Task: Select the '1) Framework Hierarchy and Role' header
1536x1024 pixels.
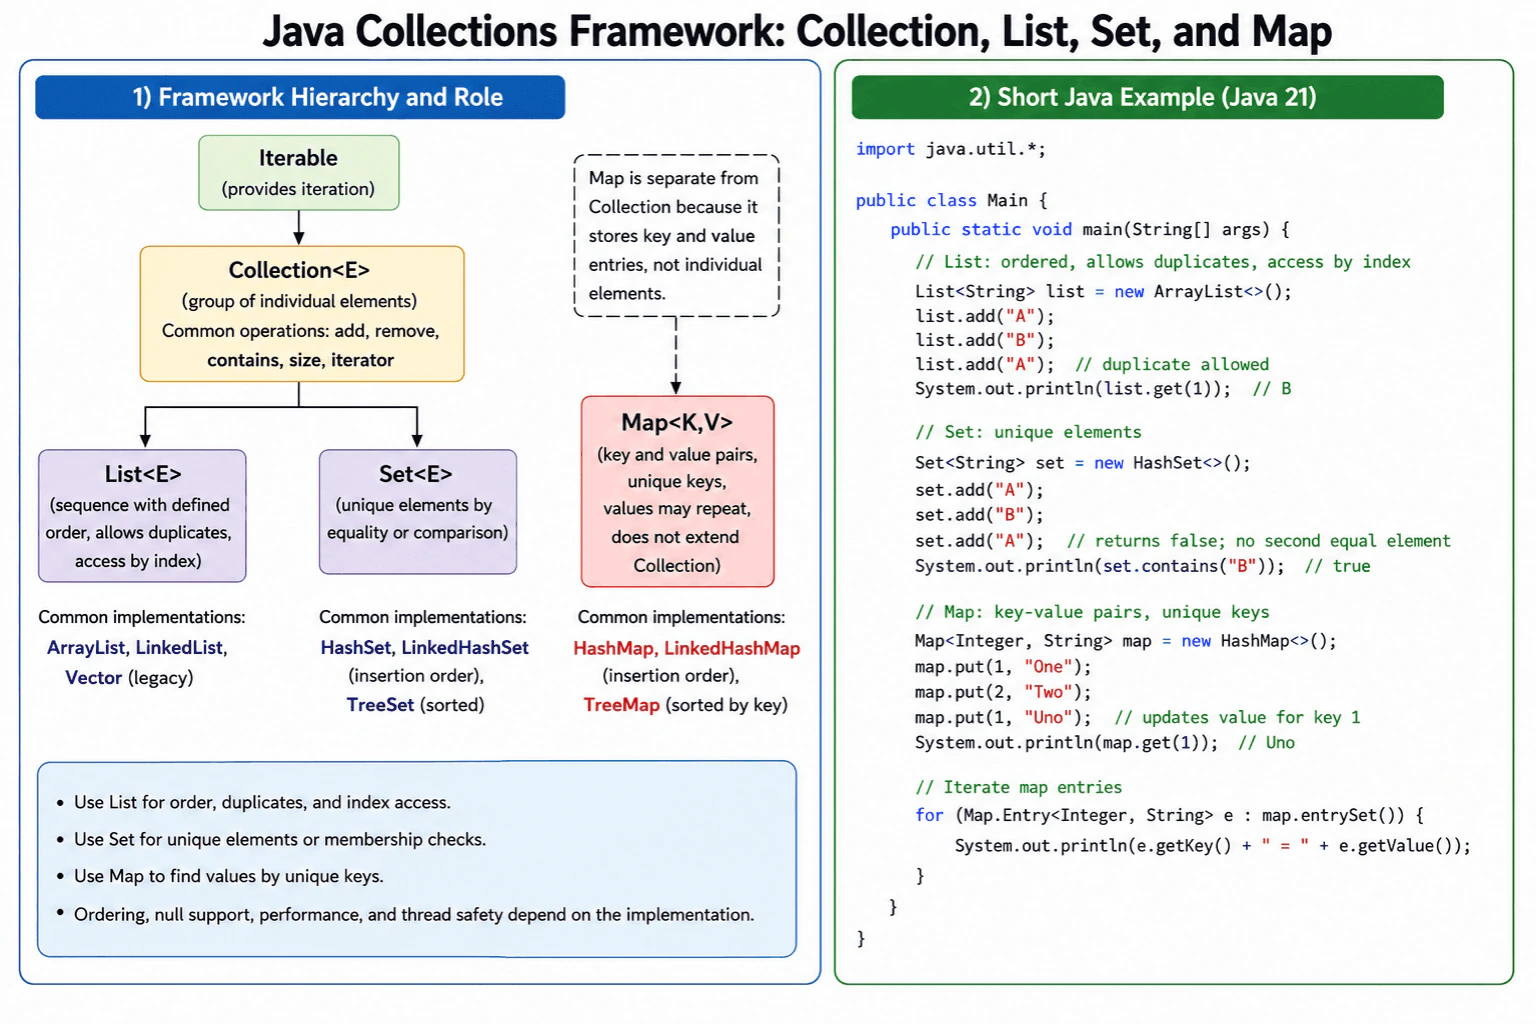Action: (x=300, y=97)
